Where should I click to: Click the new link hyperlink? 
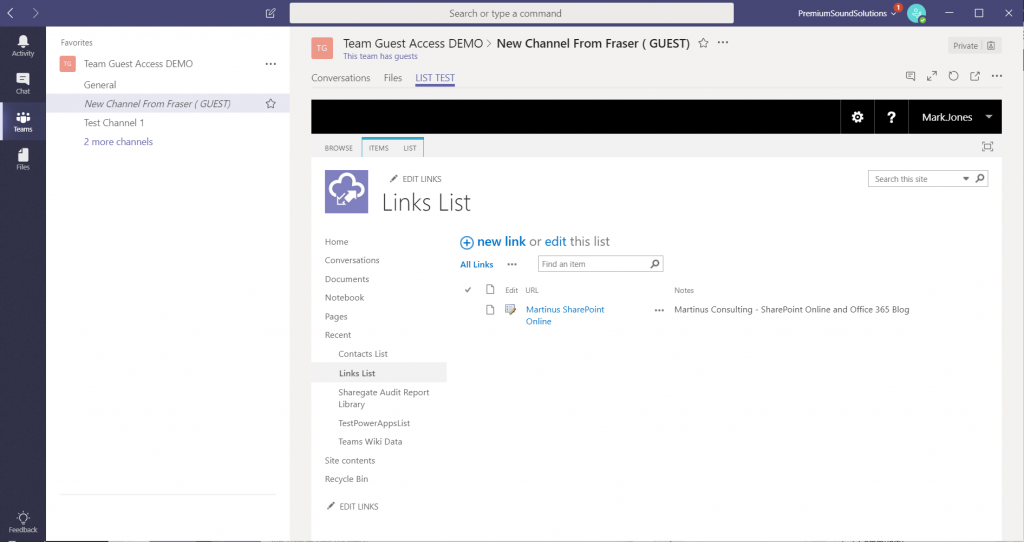(x=501, y=242)
